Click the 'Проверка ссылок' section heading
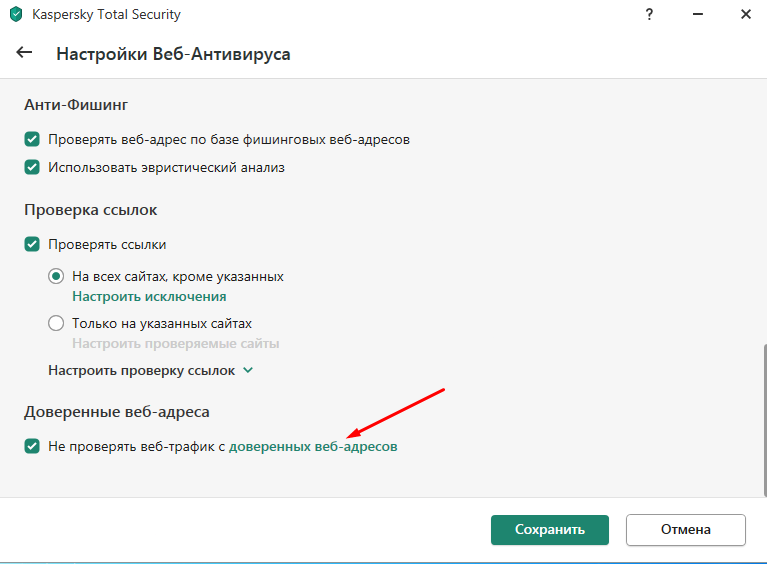767x564 pixels. 90,210
